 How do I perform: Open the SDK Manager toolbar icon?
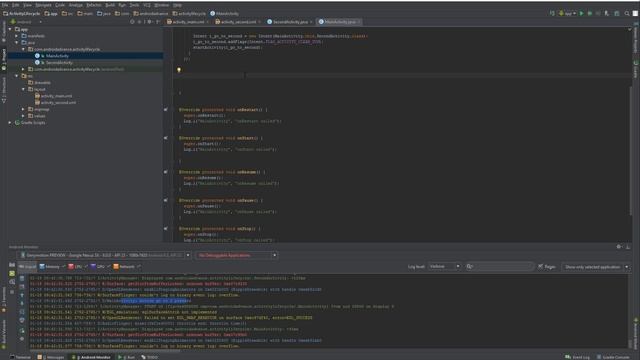pyautogui.click(x=617, y=13)
